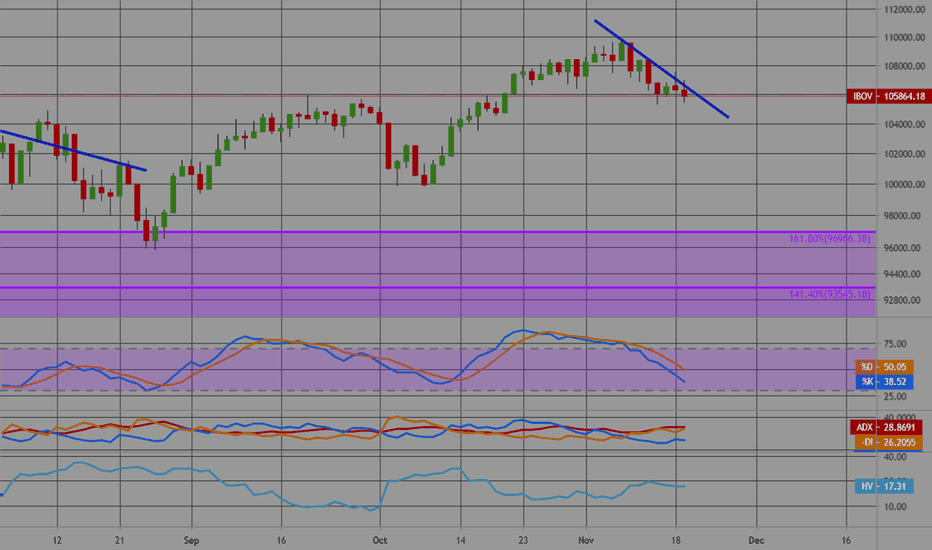Screen dimensions: 932x550
Task: Click the 75.00 stochastic scale label
Action: 895,344
